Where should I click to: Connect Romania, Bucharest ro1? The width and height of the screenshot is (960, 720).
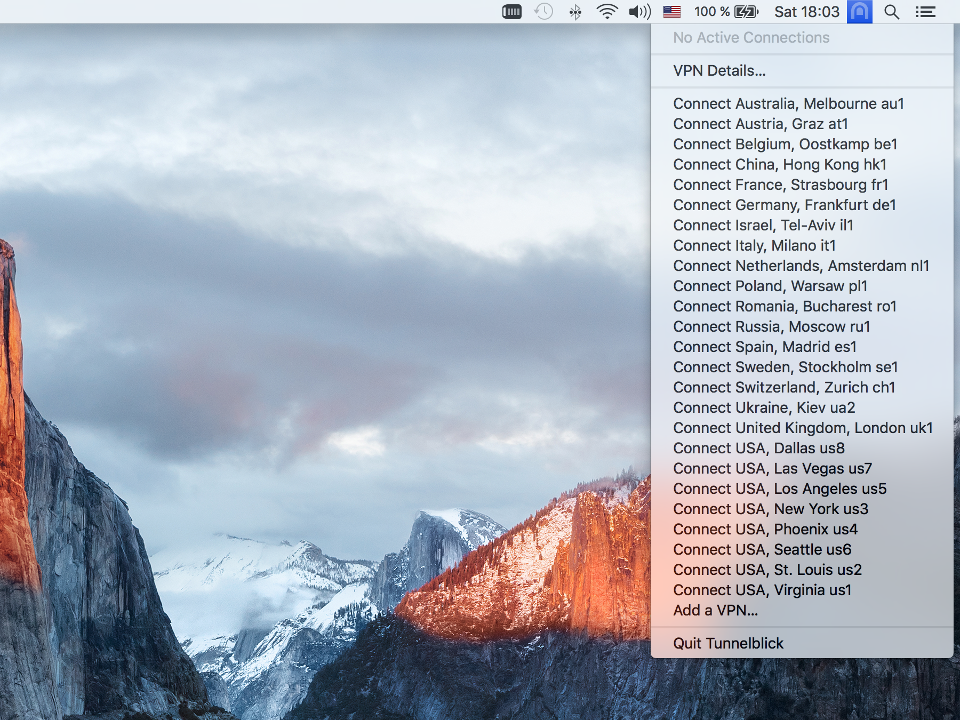802,306
